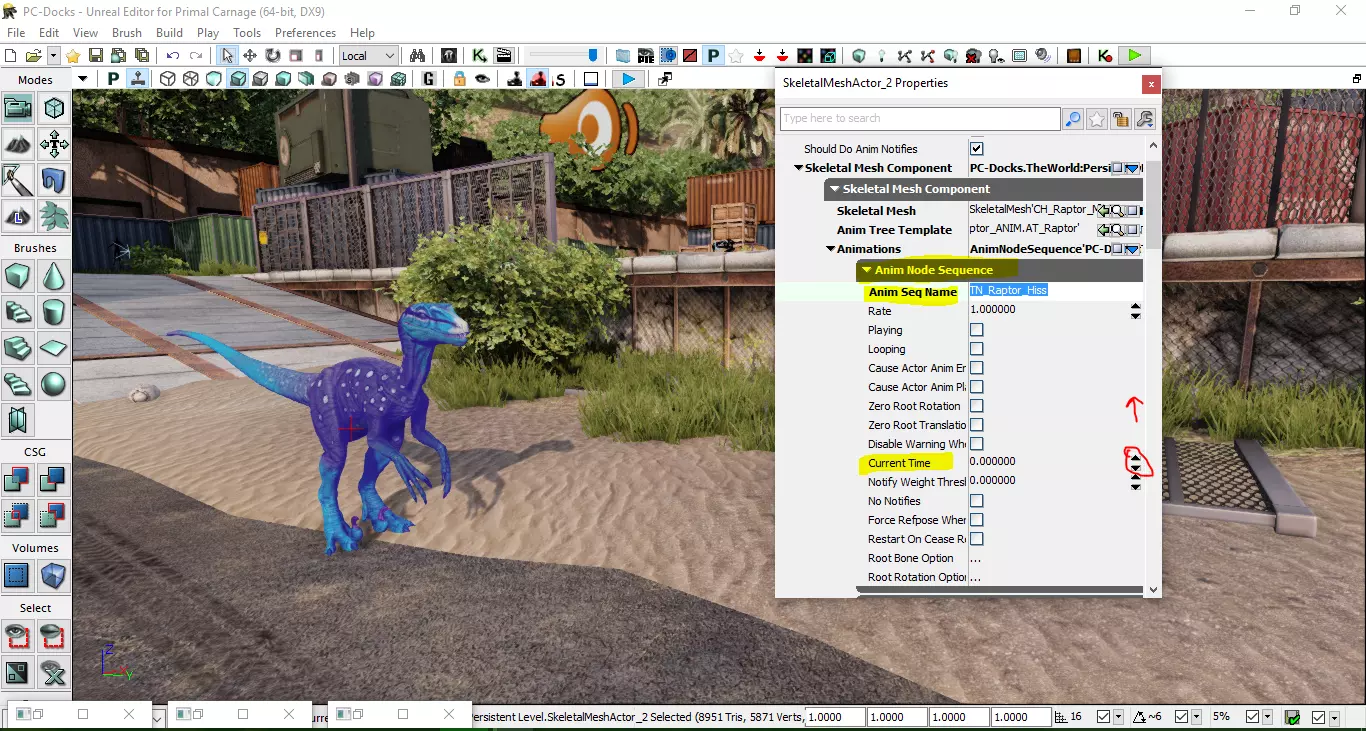Select the Camera mode icon in Modes
This screenshot has width=1366, height=731.
pos(18,107)
